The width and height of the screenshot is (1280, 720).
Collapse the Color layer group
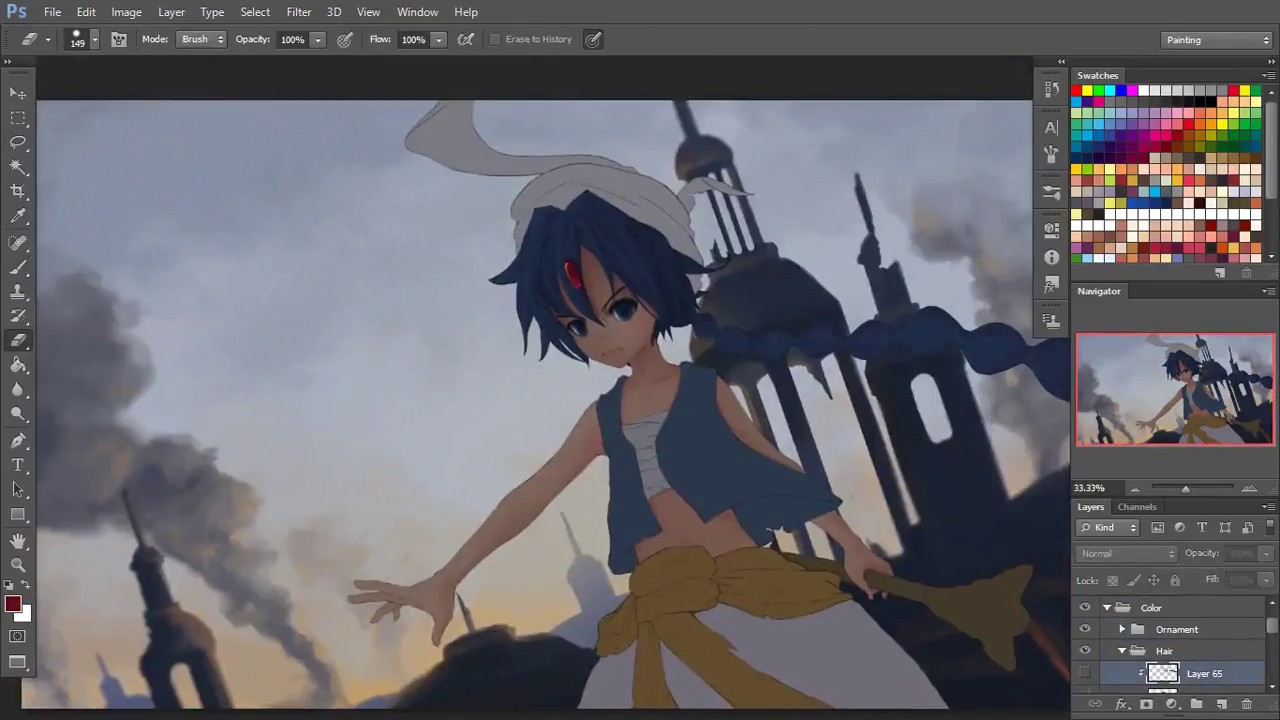(x=1107, y=608)
